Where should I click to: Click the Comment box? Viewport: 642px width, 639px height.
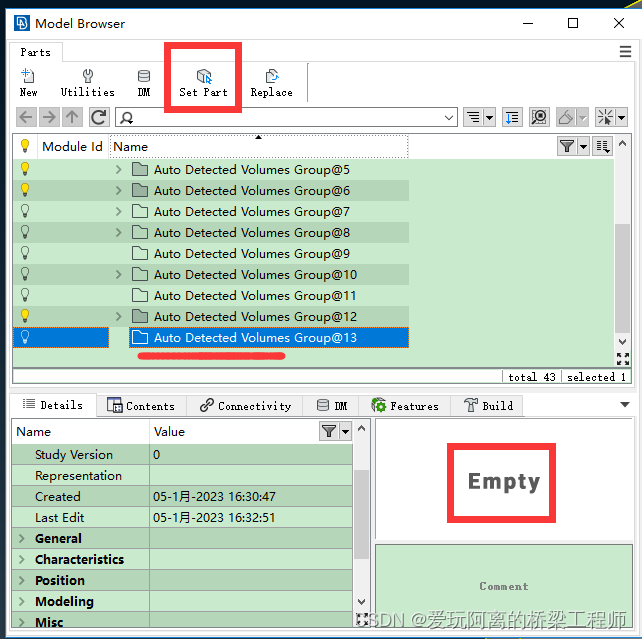pyautogui.click(x=504, y=586)
